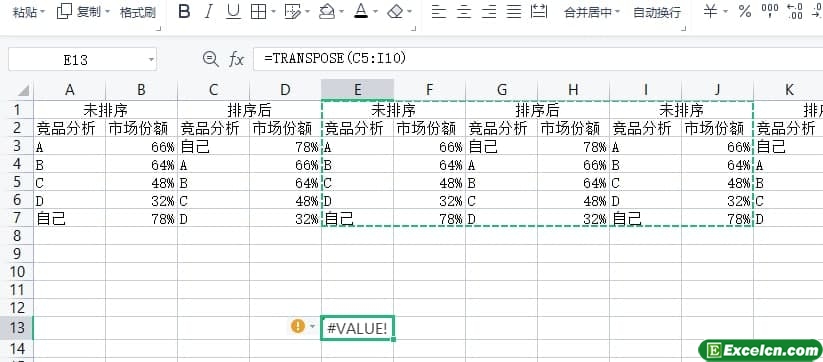Click the 格式刷 format painter button
823x362 pixels.
pyautogui.click(x=138, y=12)
